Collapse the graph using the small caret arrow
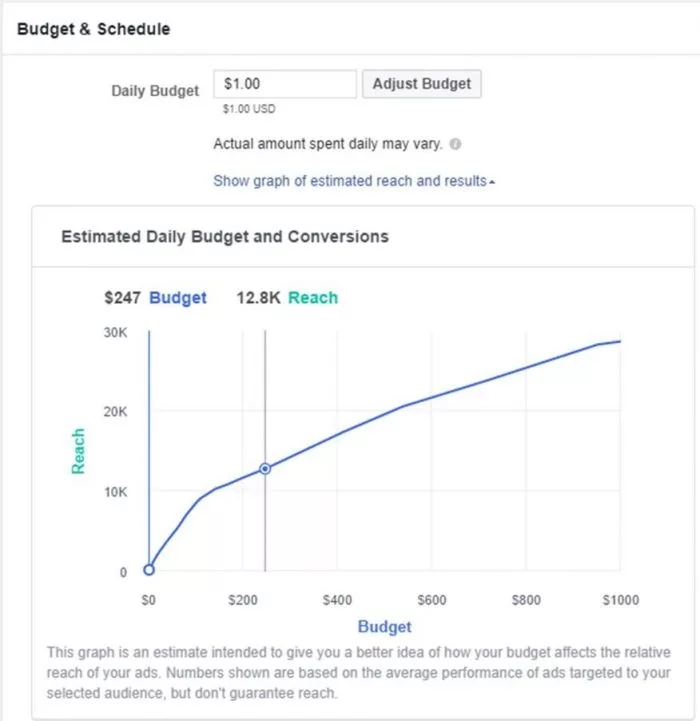The height and width of the screenshot is (721, 700). click(x=492, y=182)
